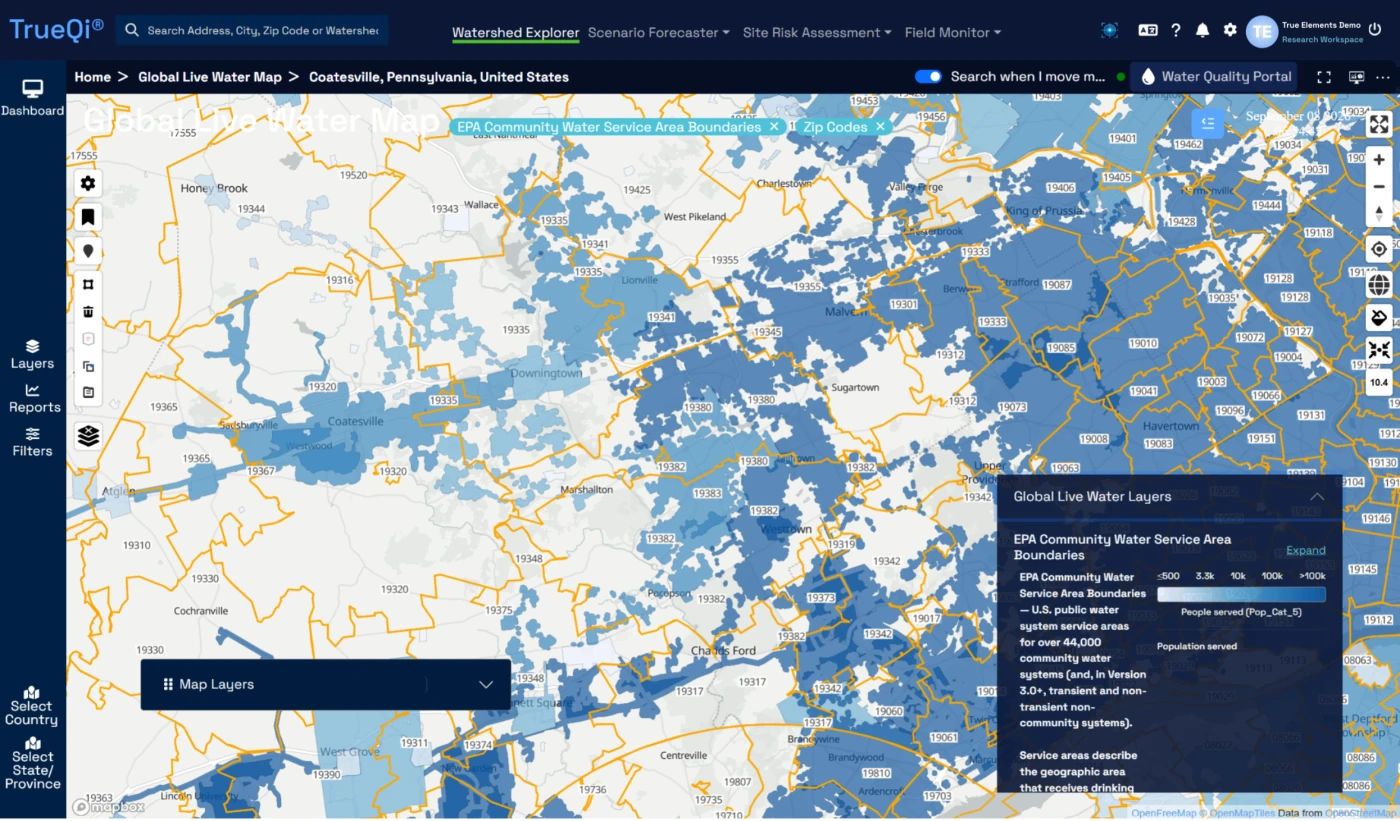Click the 10.4 zoom level indicator
The height and width of the screenshot is (821, 1400).
click(1379, 382)
